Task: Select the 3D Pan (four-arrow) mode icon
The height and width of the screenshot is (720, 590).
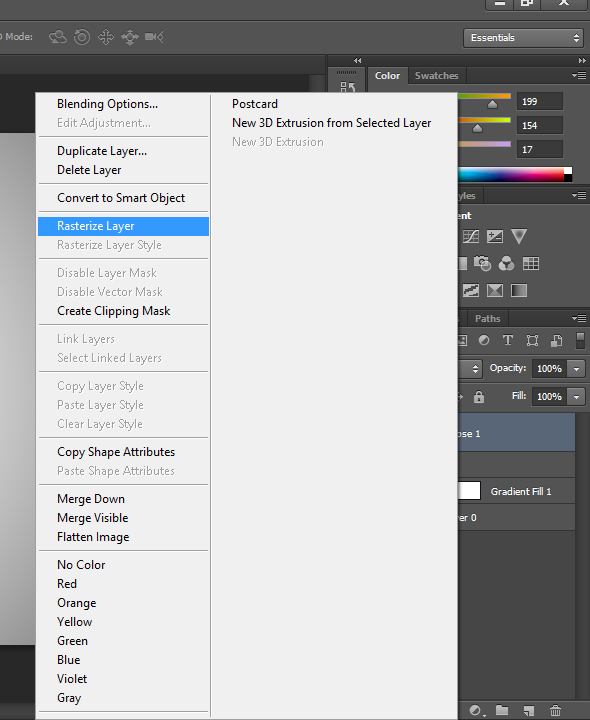Action: coord(106,37)
